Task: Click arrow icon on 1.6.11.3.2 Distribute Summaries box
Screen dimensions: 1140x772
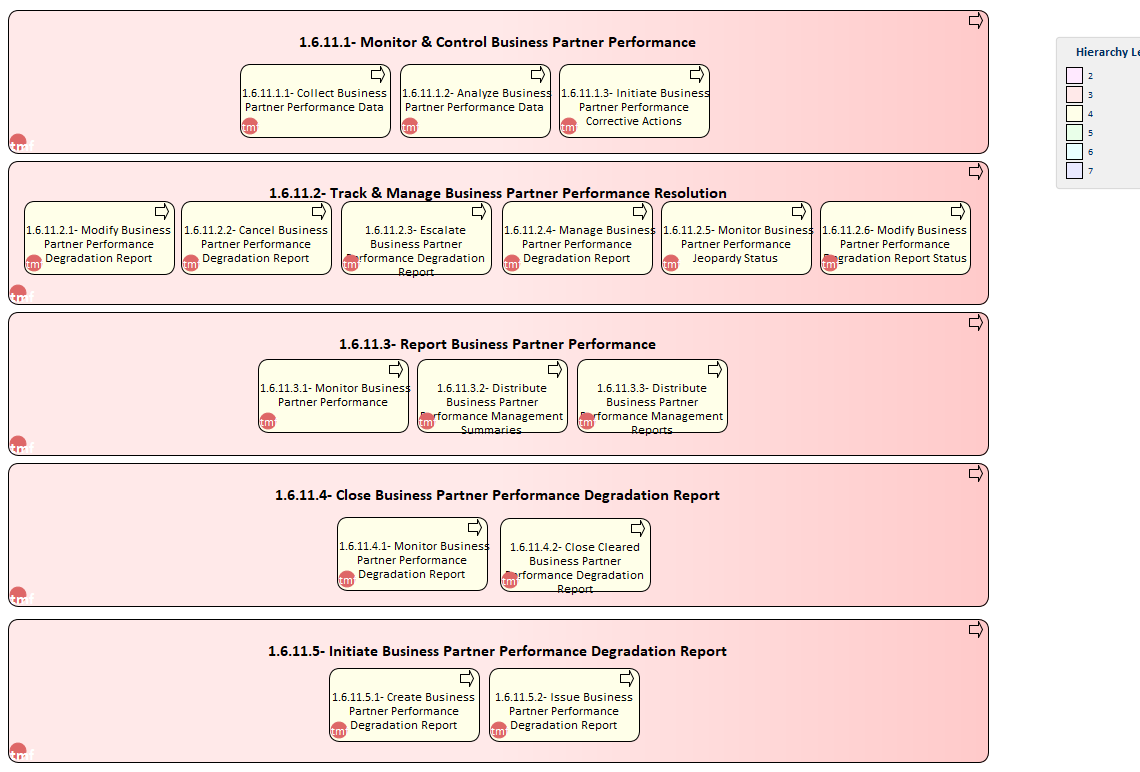Action: 555,369
